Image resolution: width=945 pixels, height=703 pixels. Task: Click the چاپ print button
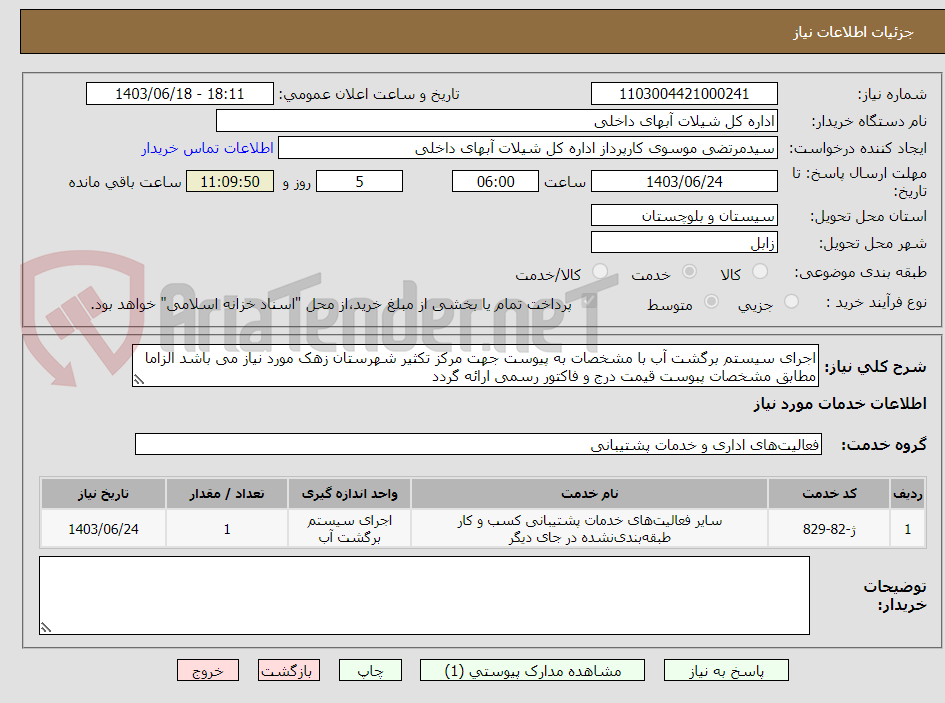tap(370, 670)
